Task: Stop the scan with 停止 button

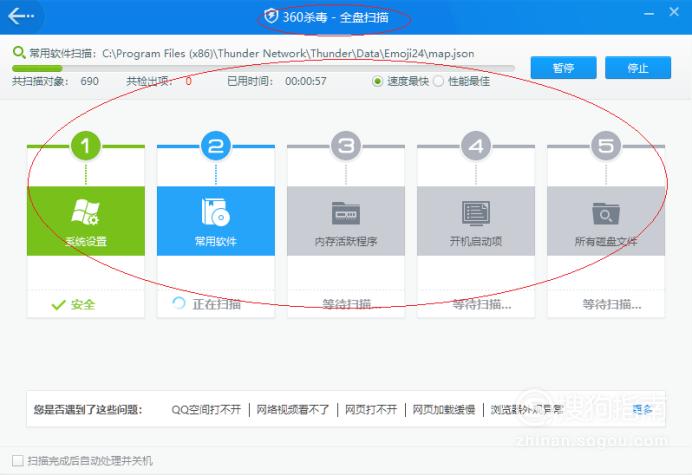Action: click(638, 68)
